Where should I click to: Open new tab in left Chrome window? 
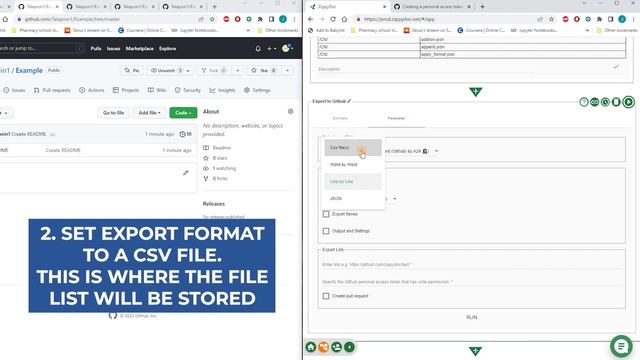214,7
